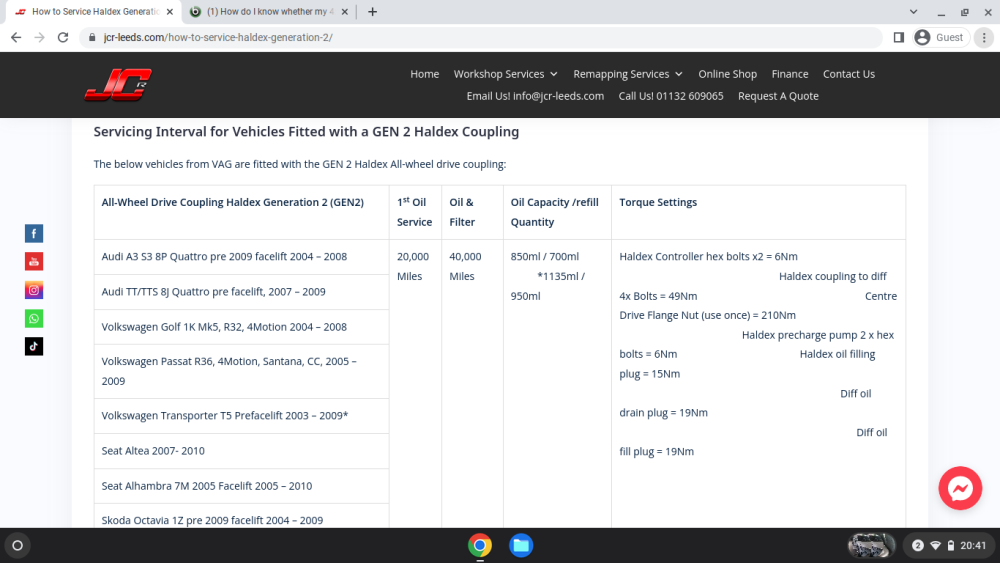This screenshot has height=563, width=1000.
Task: Click the Wi-Fi icon in system tray
Action: coord(936,546)
